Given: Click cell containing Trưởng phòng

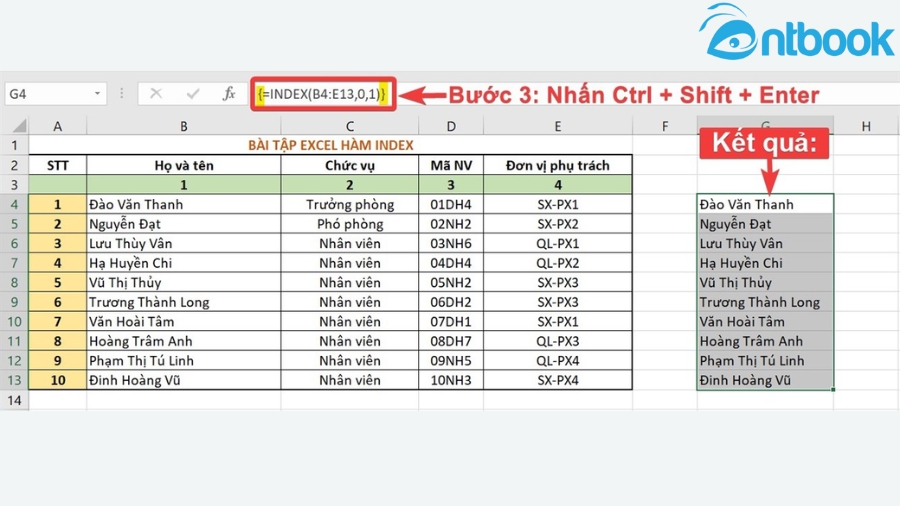Looking at the screenshot, I should tap(350, 204).
